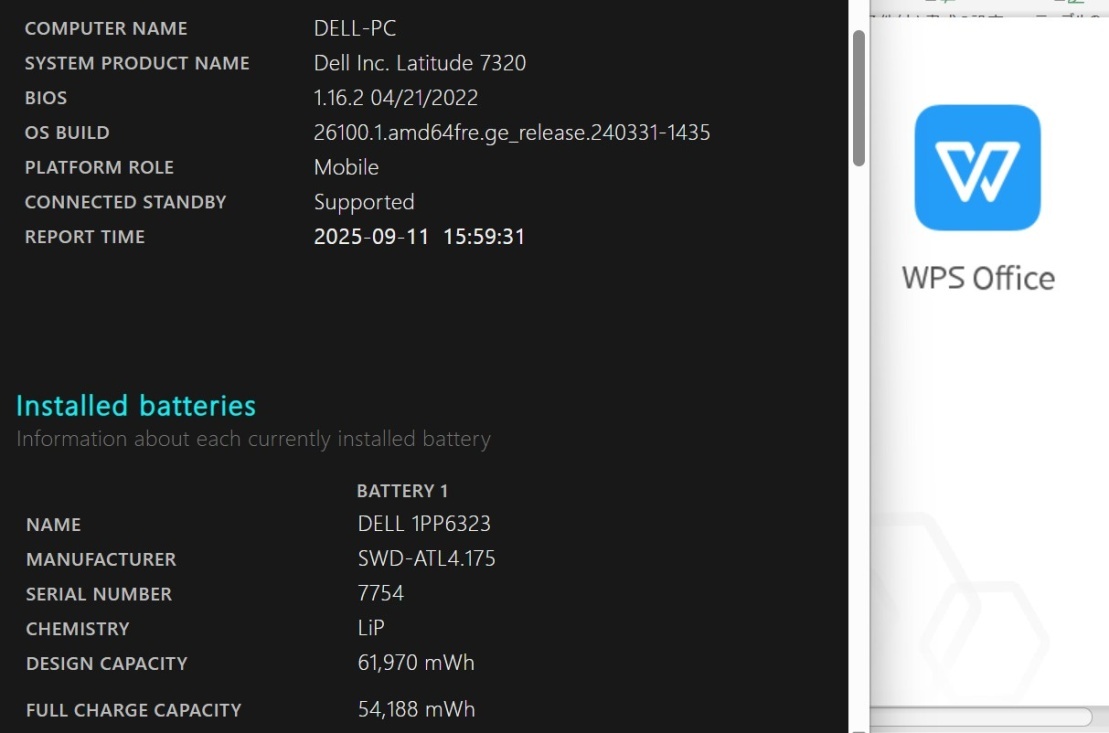Click the BATTERY 1 column header
The width and height of the screenshot is (1109, 733).
[402, 491]
